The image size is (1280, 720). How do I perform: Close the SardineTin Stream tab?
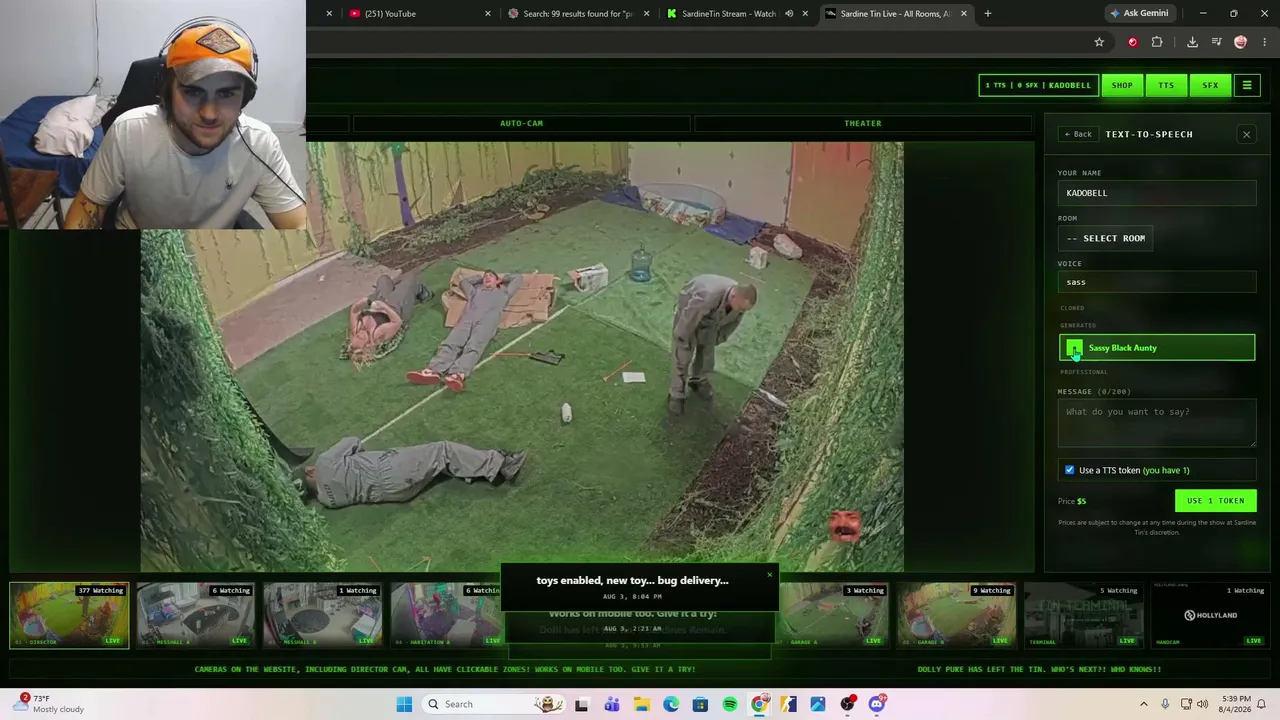click(x=805, y=13)
